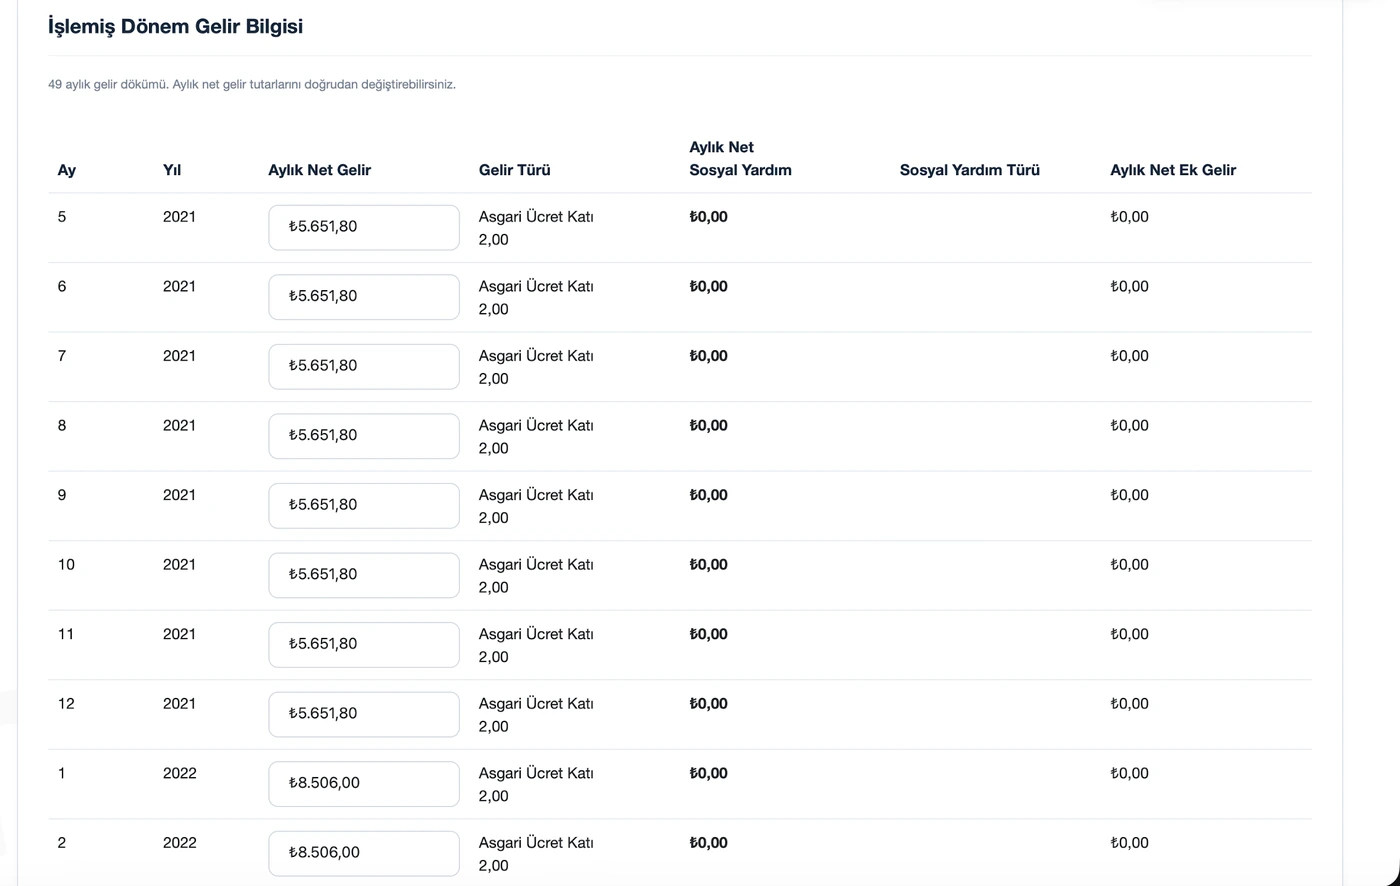Viewport: 1400px width, 886px height.
Task: Edit net income field for month 8, 2021
Action: 364,436
